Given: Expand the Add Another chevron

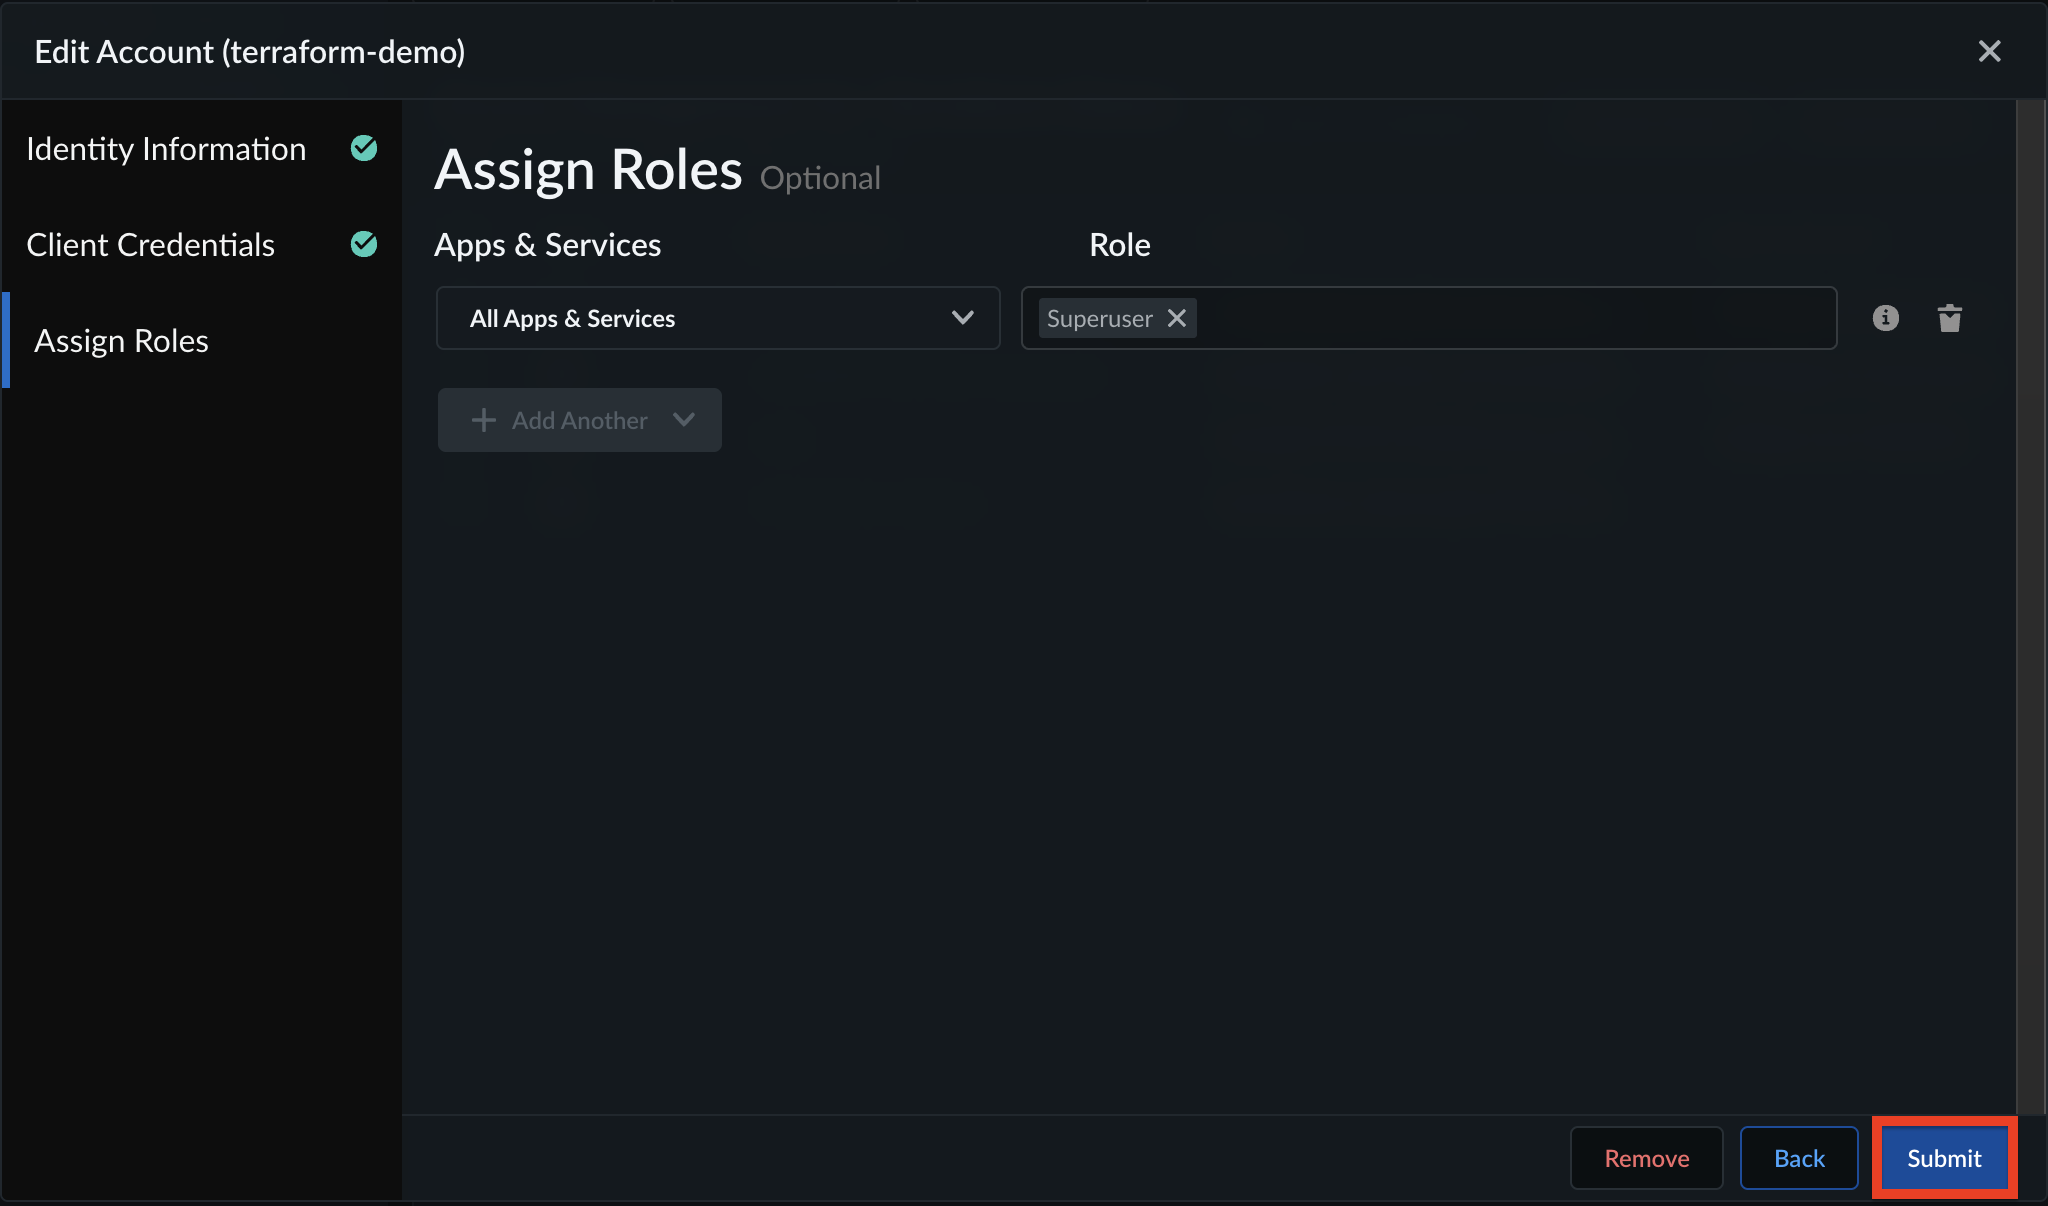Looking at the screenshot, I should [684, 420].
